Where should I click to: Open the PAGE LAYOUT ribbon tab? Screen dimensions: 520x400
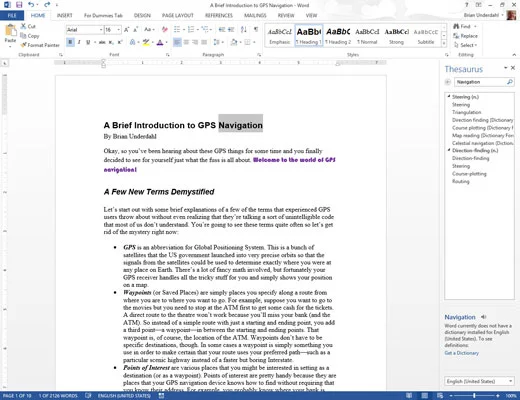(x=178, y=15)
